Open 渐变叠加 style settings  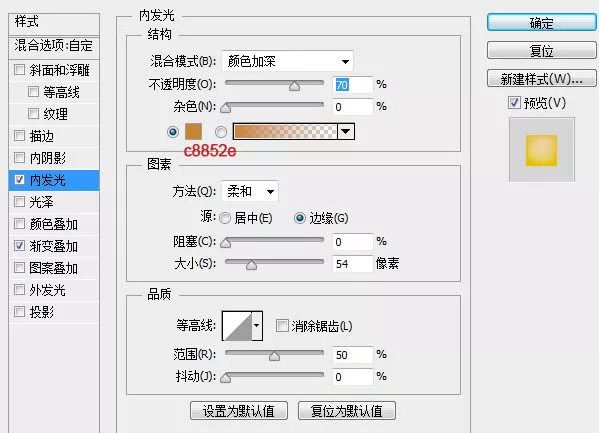tap(53, 246)
